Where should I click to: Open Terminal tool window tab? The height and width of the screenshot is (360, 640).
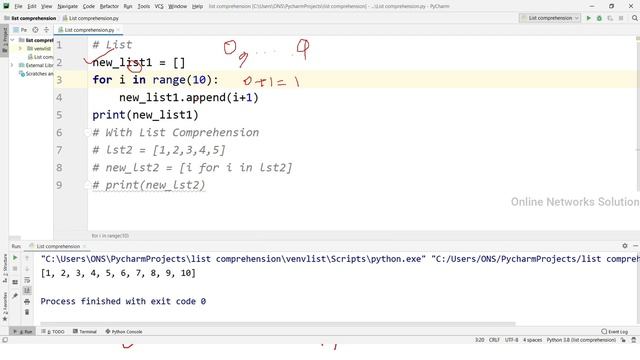(x=84, y=331)
